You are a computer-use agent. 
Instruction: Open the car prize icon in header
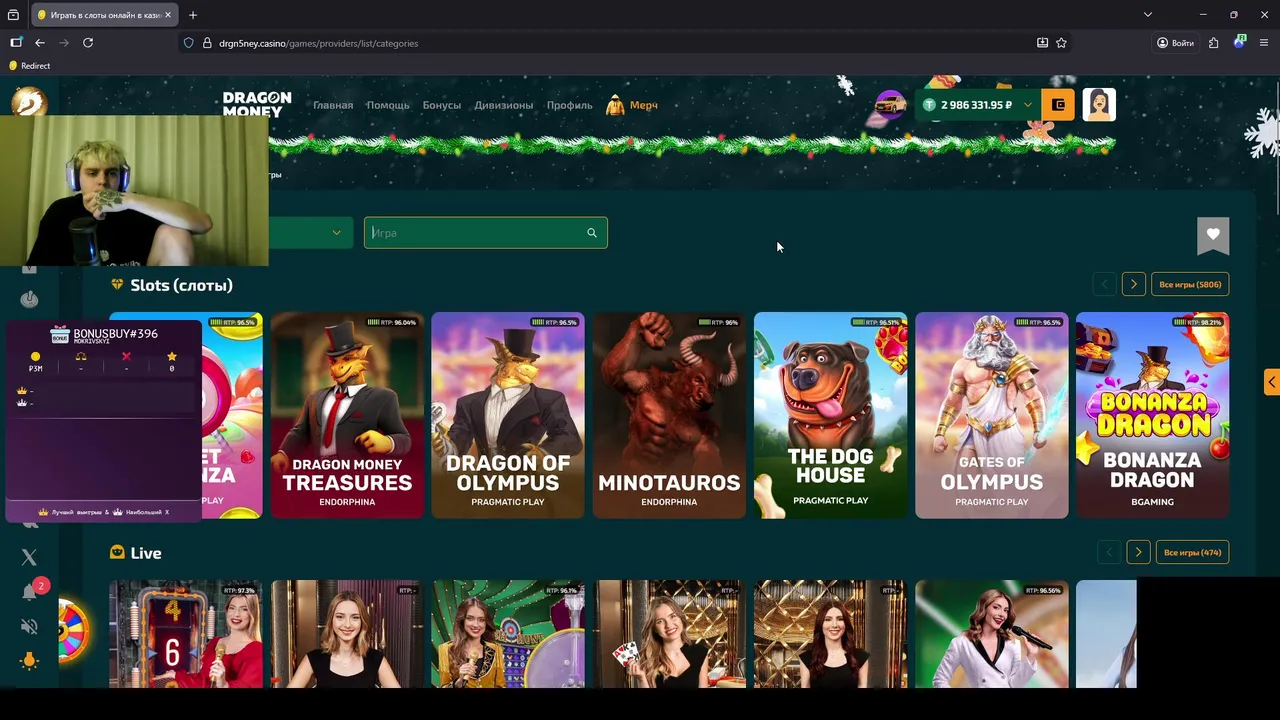tap(889, 105)
